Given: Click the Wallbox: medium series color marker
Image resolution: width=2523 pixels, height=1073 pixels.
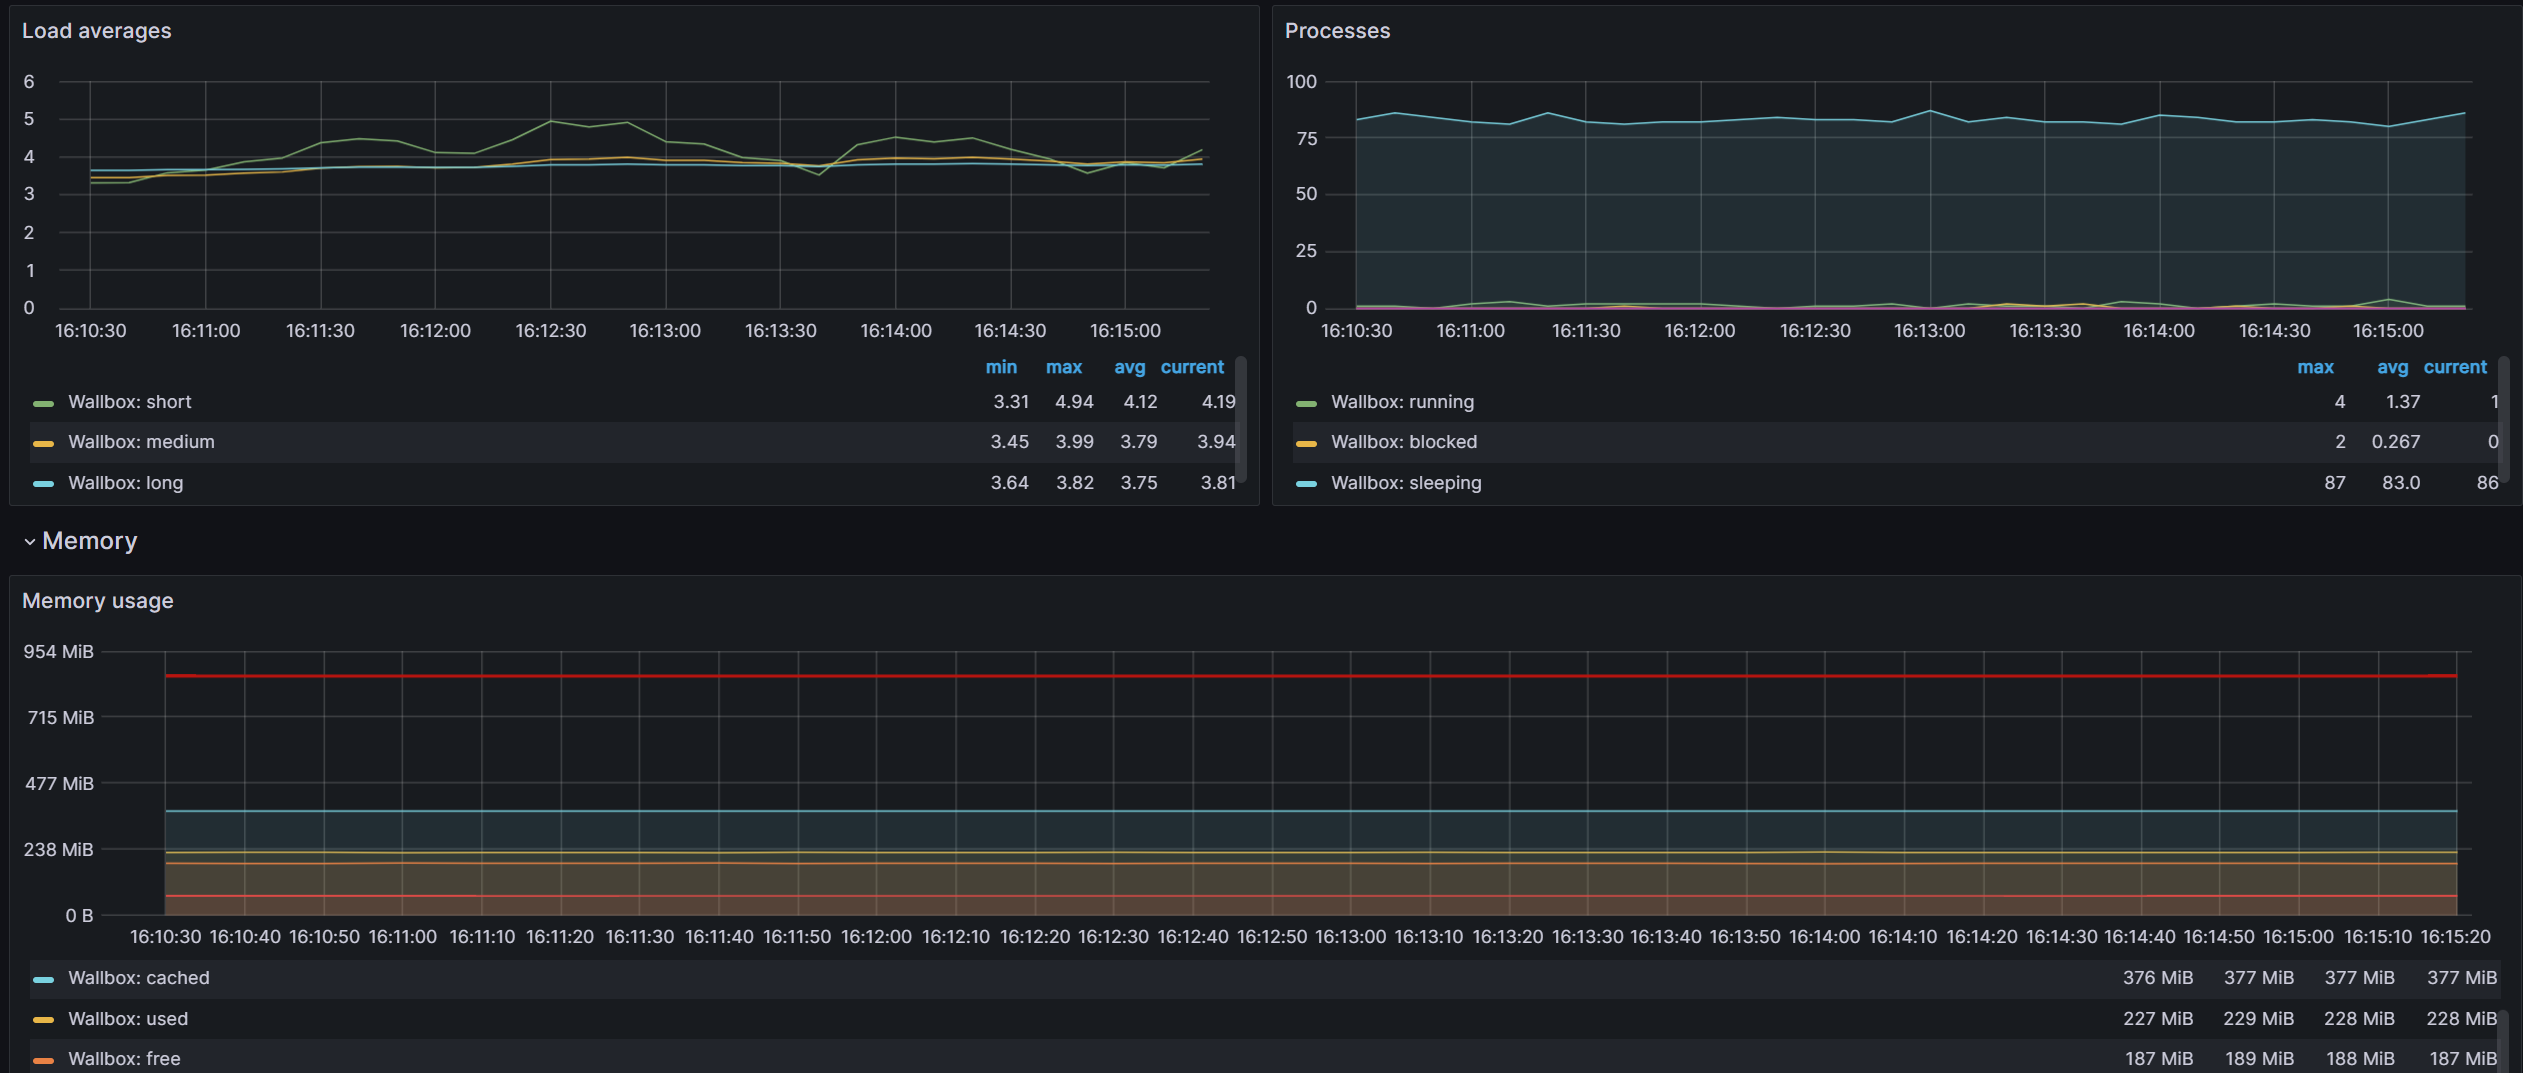Looking at the screenshot, I should (x=43, y=441).
